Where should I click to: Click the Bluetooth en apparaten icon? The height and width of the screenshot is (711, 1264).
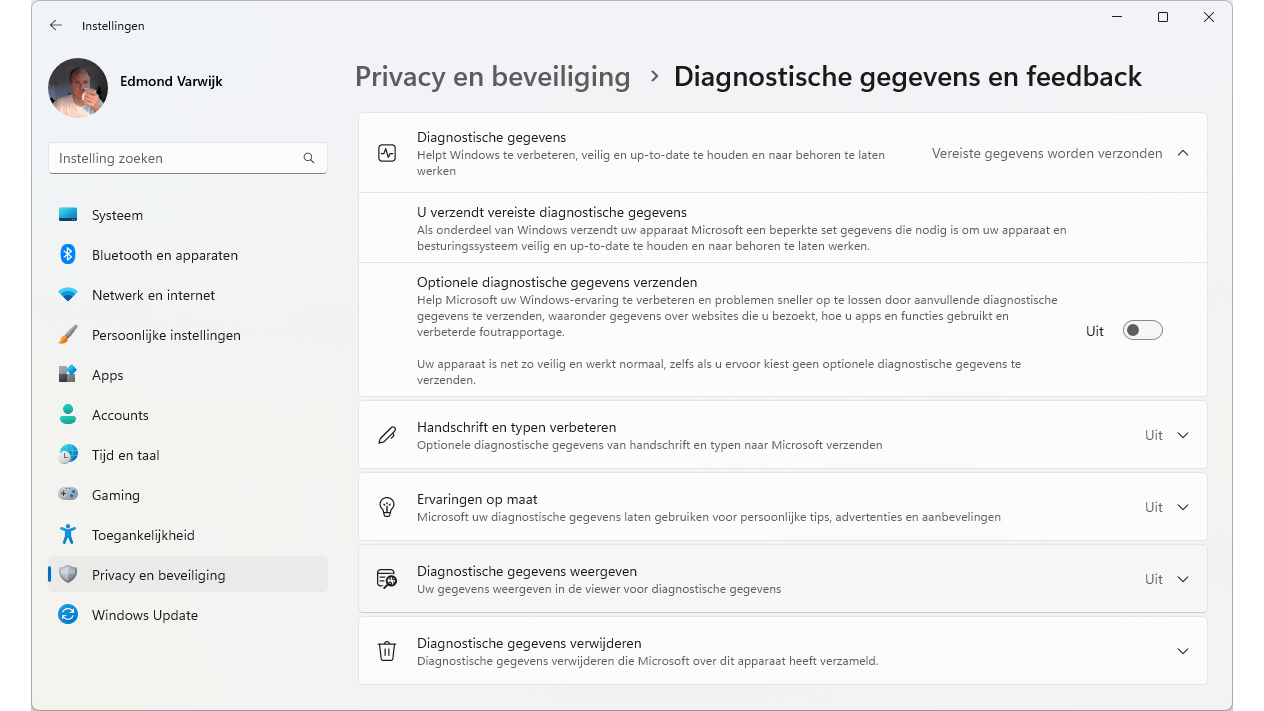[x=68, y=255]
